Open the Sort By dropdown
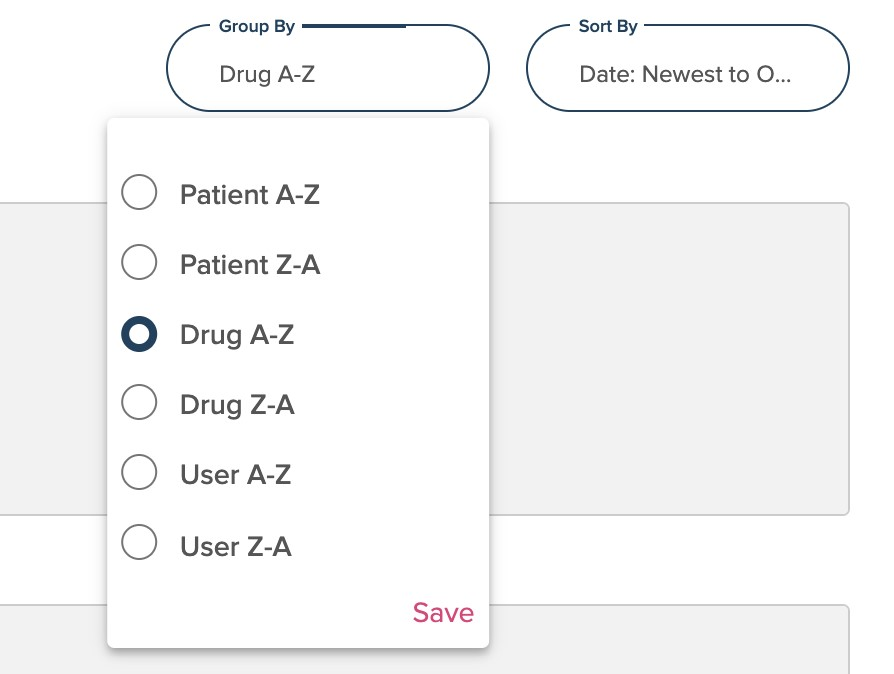The image size is (894, 674). pyautogui.click(x=687, y=68)
